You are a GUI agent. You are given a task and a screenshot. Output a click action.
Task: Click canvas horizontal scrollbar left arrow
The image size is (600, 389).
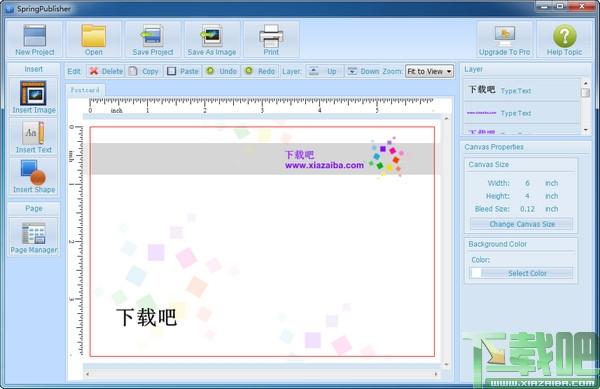[x=87, y=374]
